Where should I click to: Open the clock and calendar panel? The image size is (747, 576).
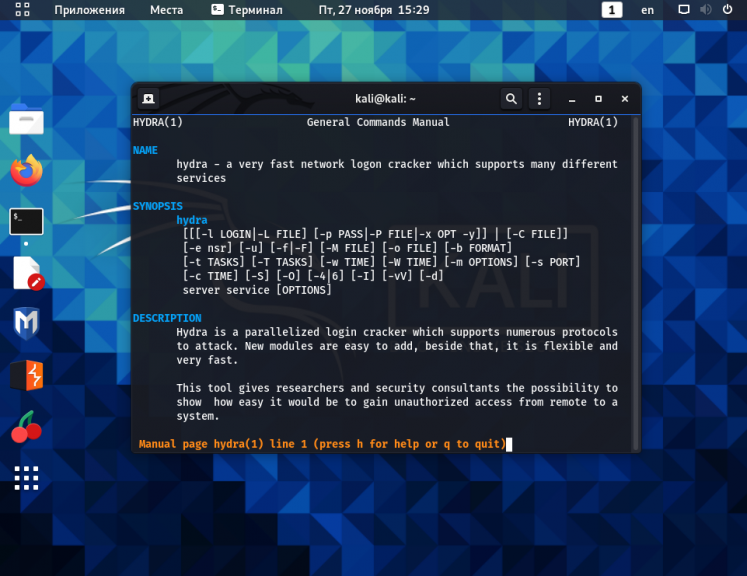point(374,10)
